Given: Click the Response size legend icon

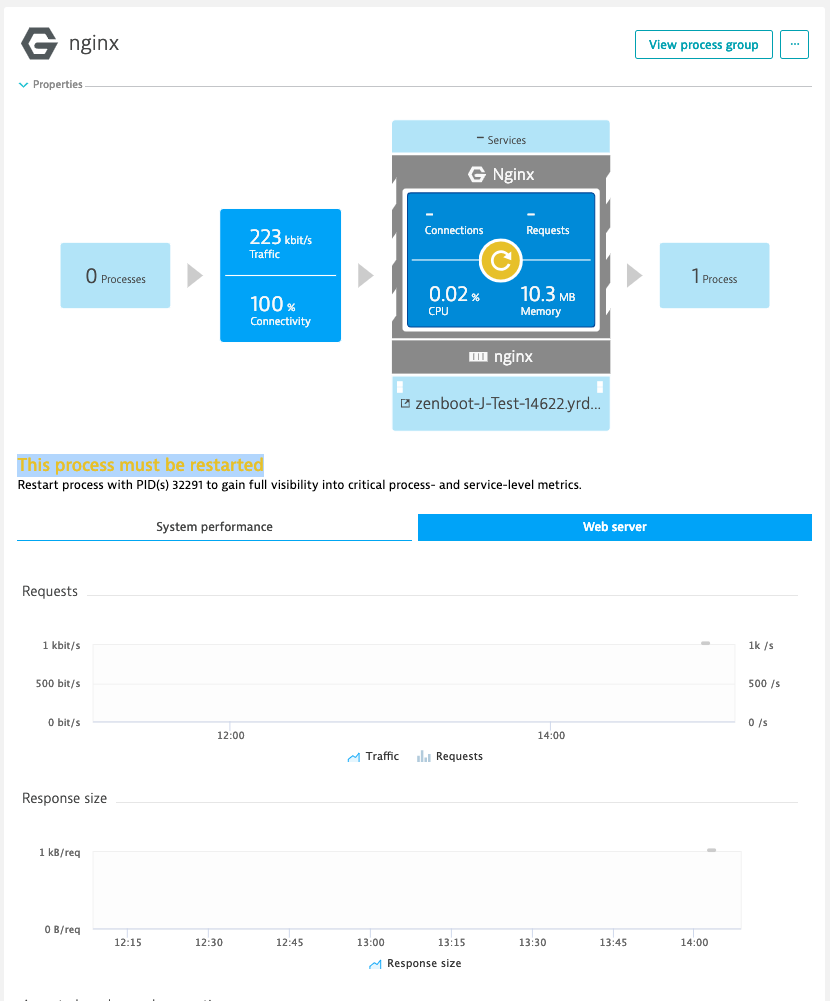Looking at the screenshot, I should [375, 964].
